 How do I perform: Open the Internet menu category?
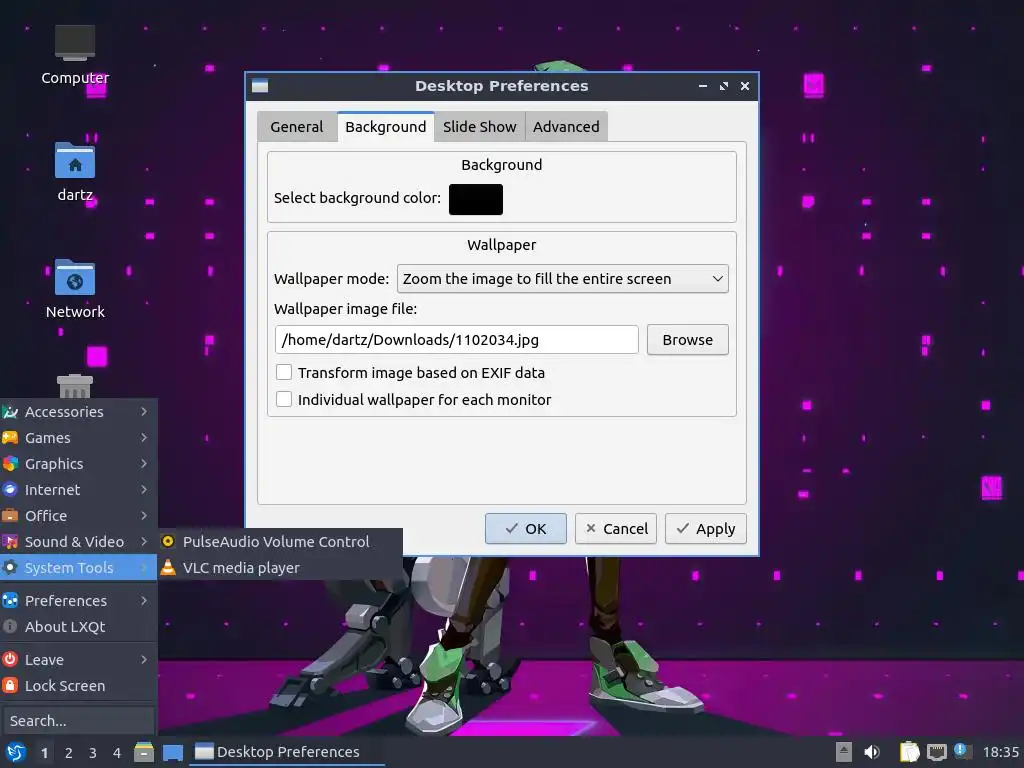tap(78, 490)
